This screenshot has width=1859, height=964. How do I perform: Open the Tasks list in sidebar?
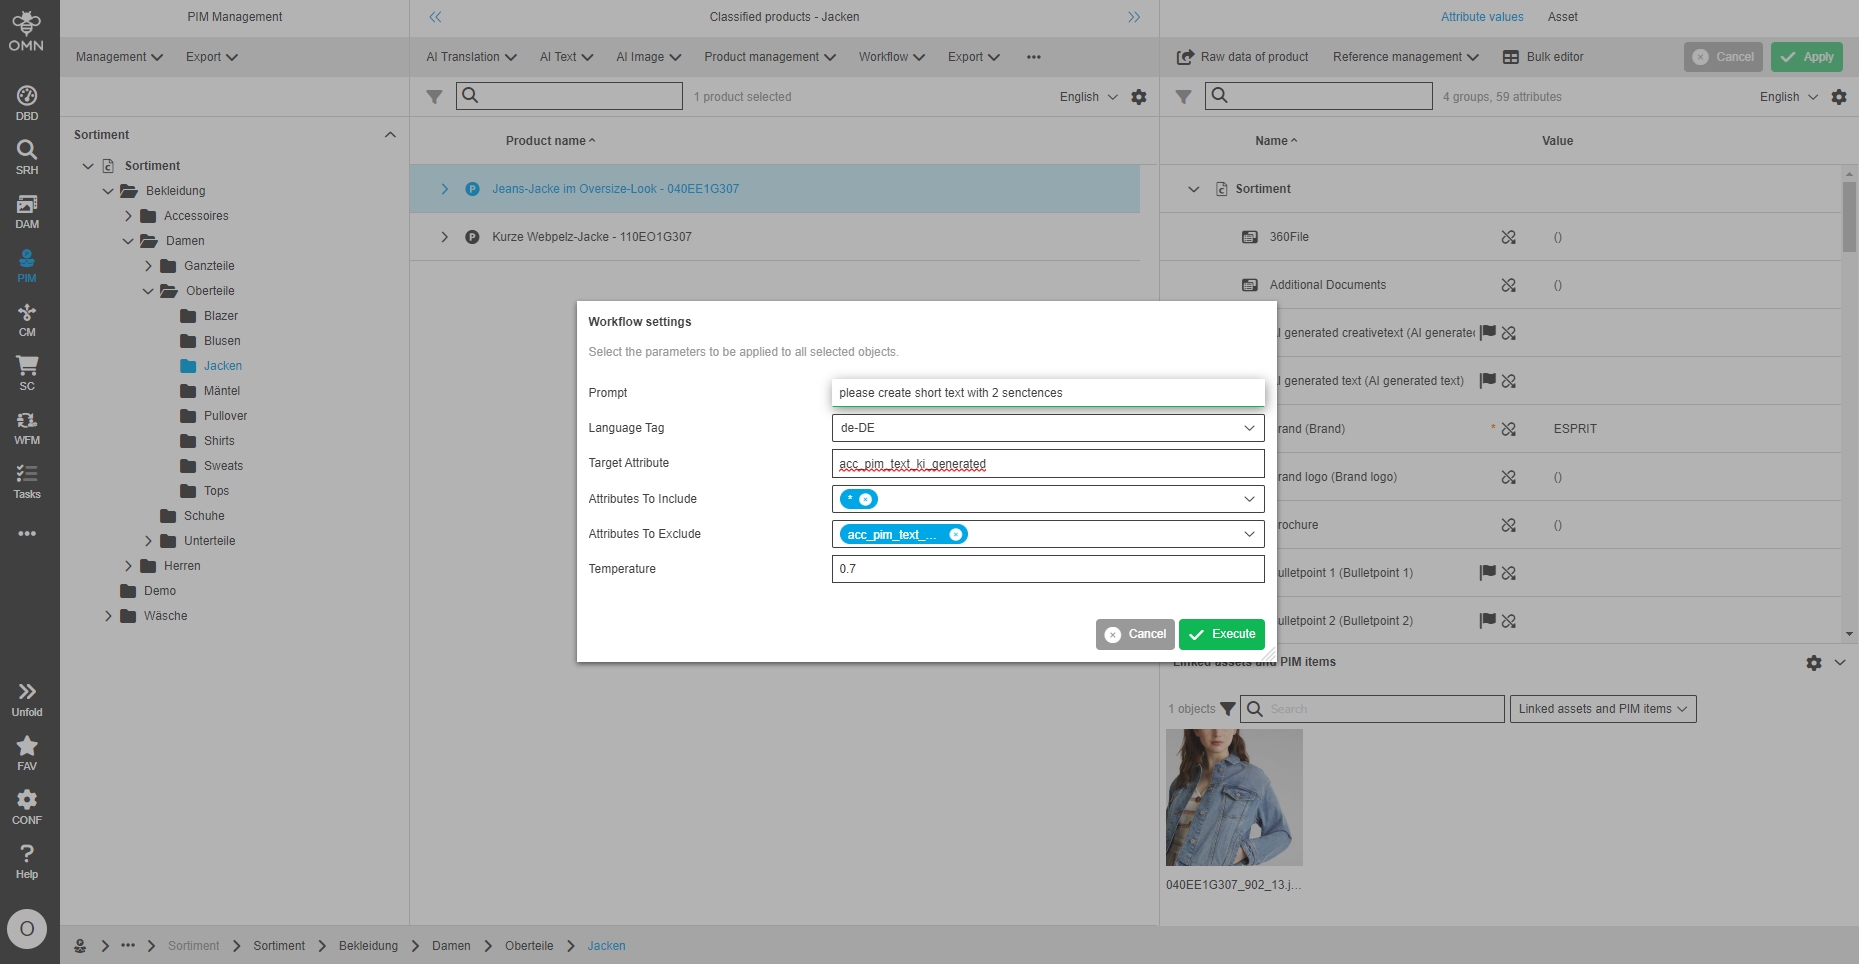(x=27, y=480)
